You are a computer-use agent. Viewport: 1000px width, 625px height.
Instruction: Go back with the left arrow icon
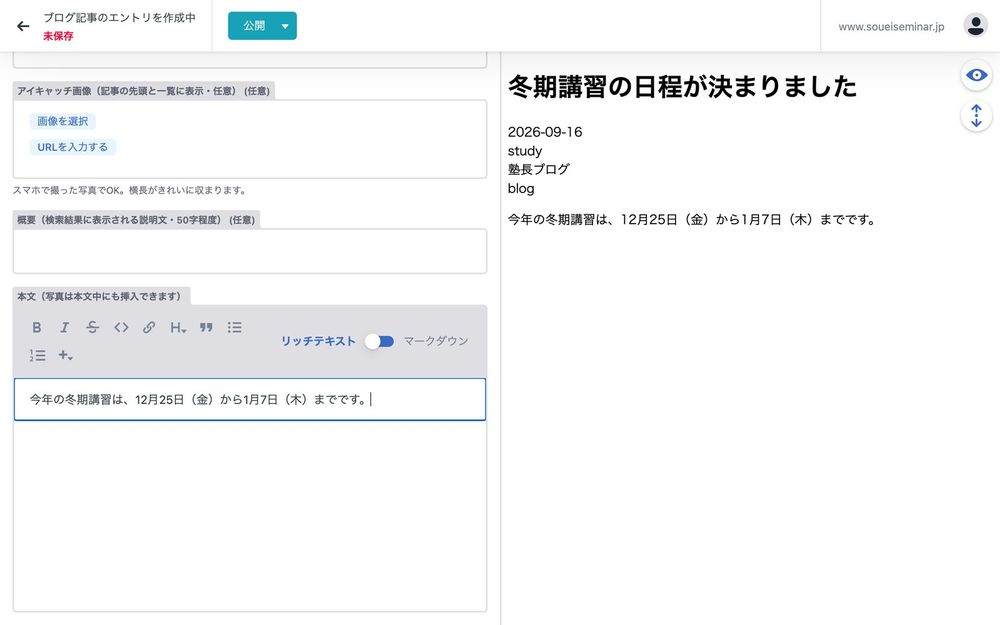point(23,26)
